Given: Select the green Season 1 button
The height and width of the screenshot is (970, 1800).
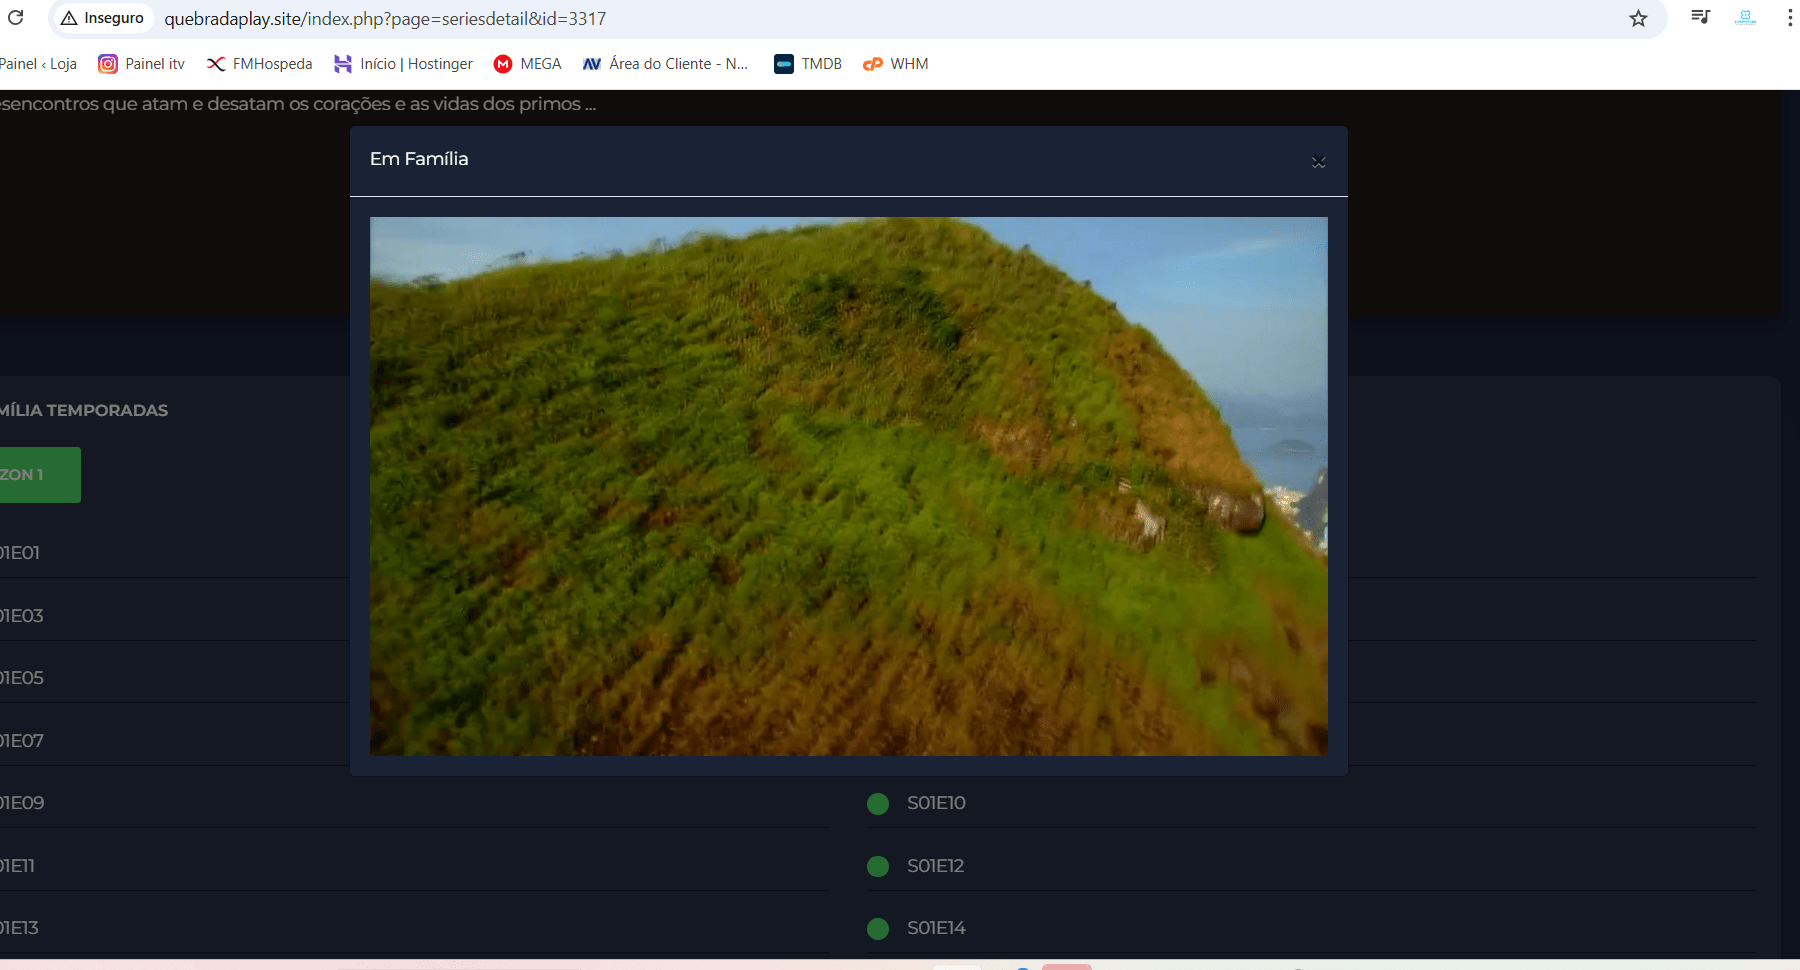Looking at the screenshot, I should pyautogui.click(x=38, y=475).
